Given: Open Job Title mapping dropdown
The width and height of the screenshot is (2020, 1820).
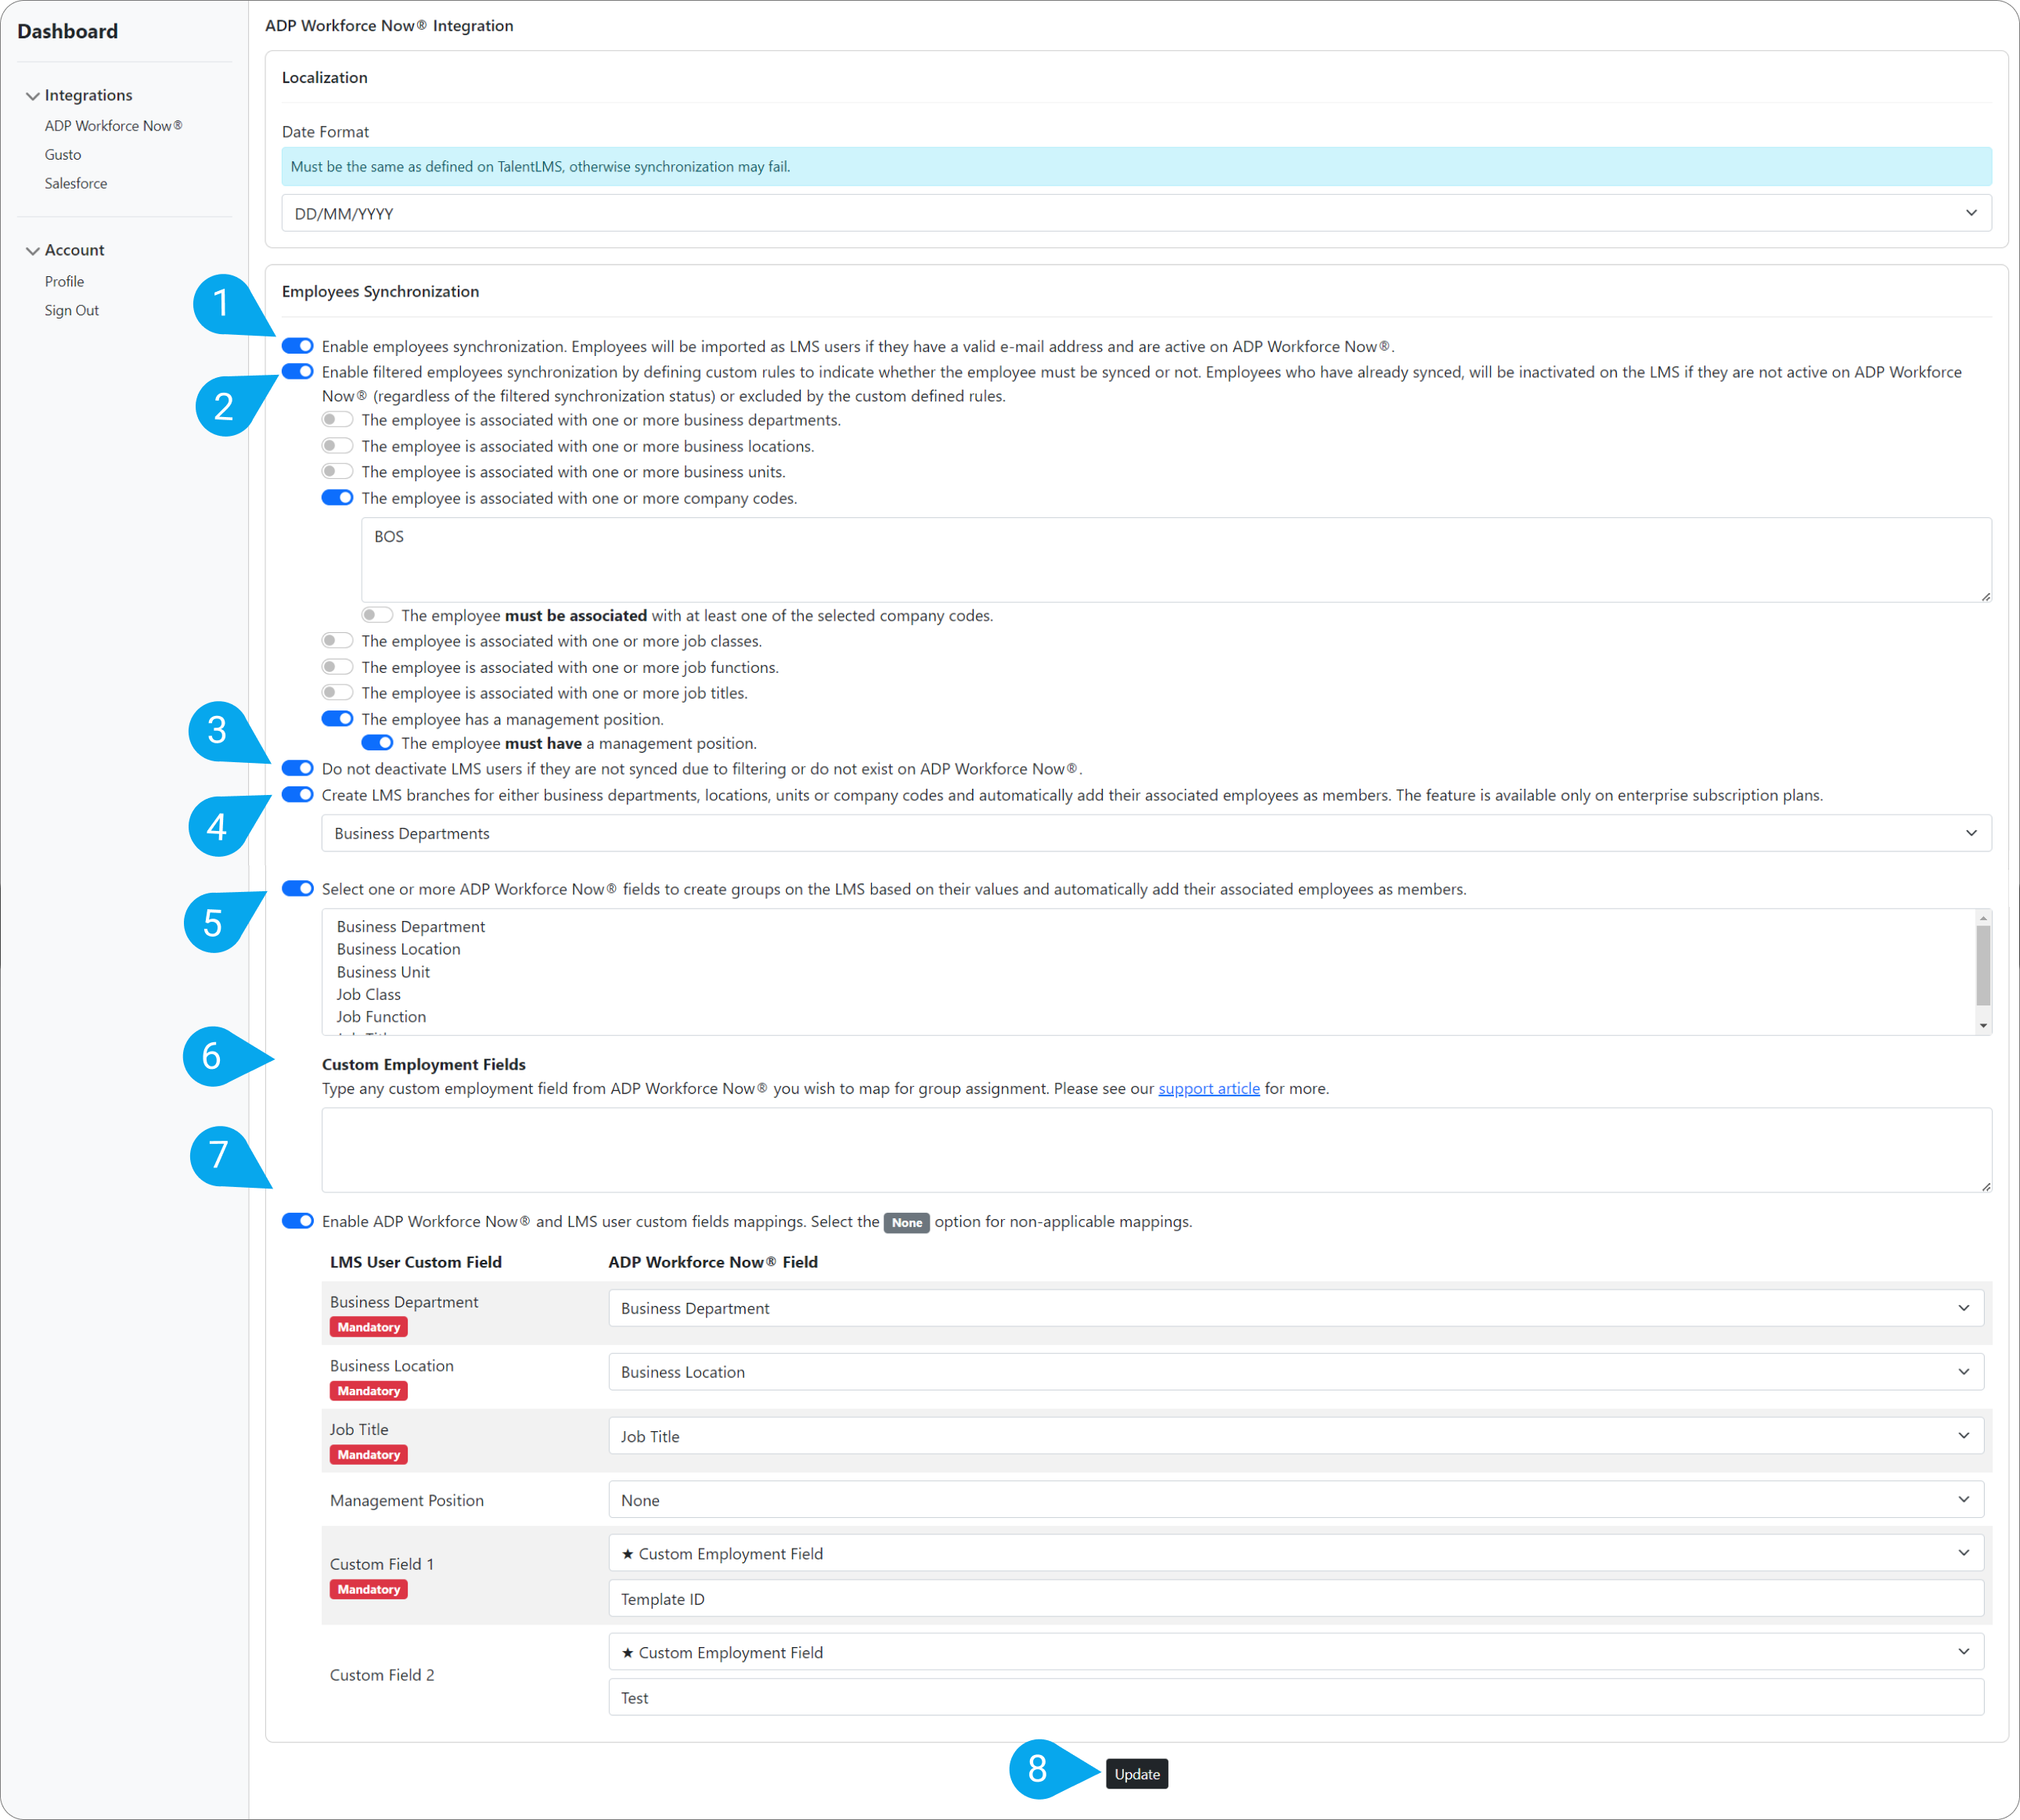Looking at the screenshot, I should [1296, 1436].
